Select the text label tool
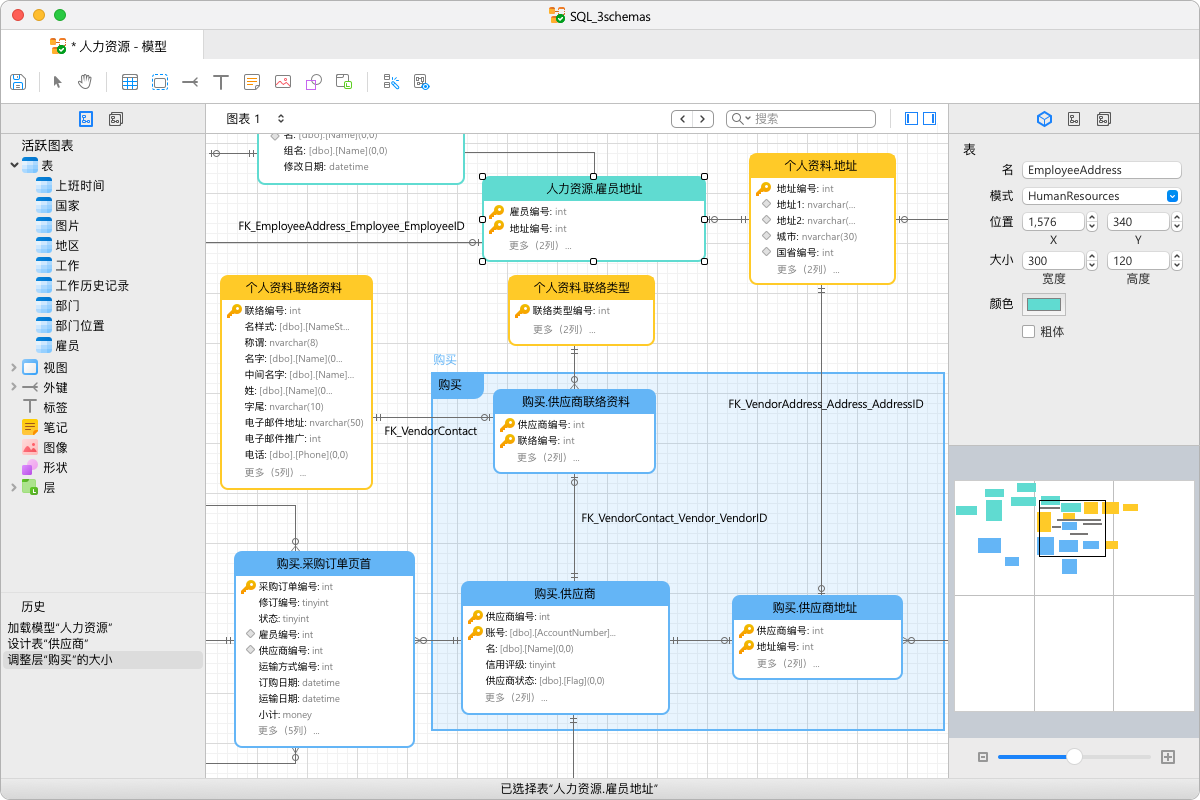 pos(221,82)
